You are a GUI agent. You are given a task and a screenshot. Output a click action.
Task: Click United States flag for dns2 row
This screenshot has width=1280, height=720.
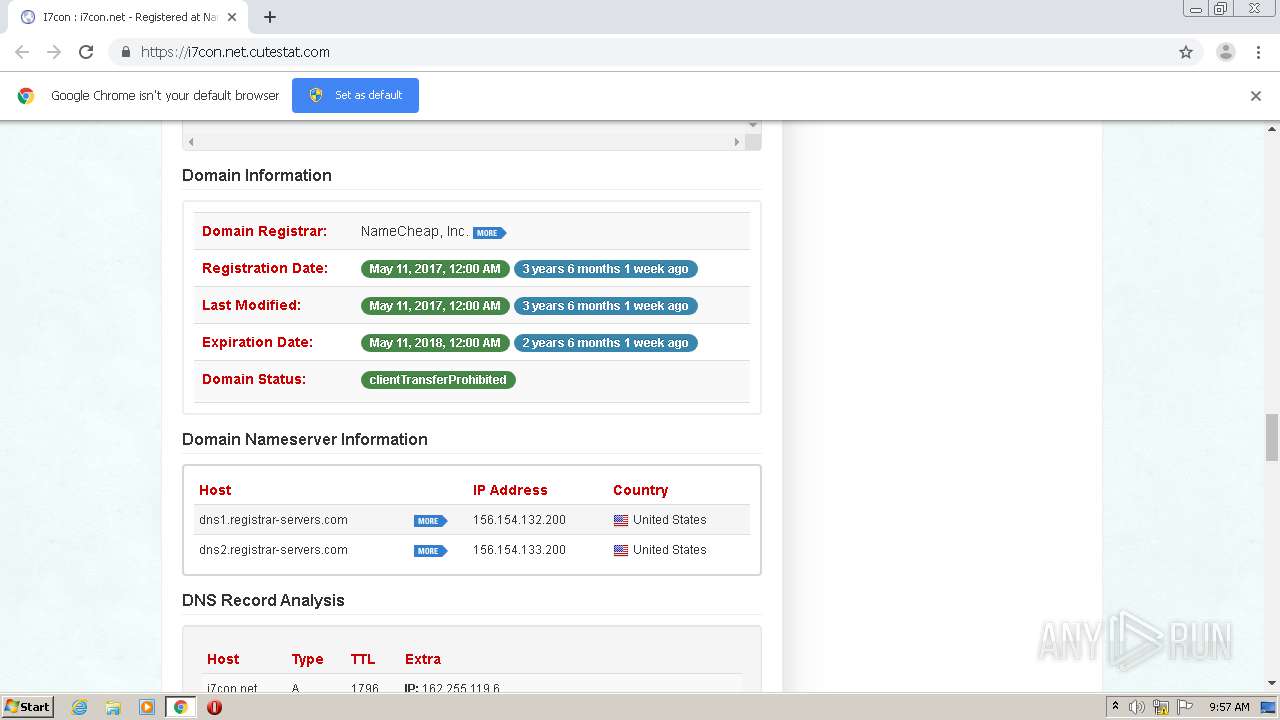(x=621, y=550)
